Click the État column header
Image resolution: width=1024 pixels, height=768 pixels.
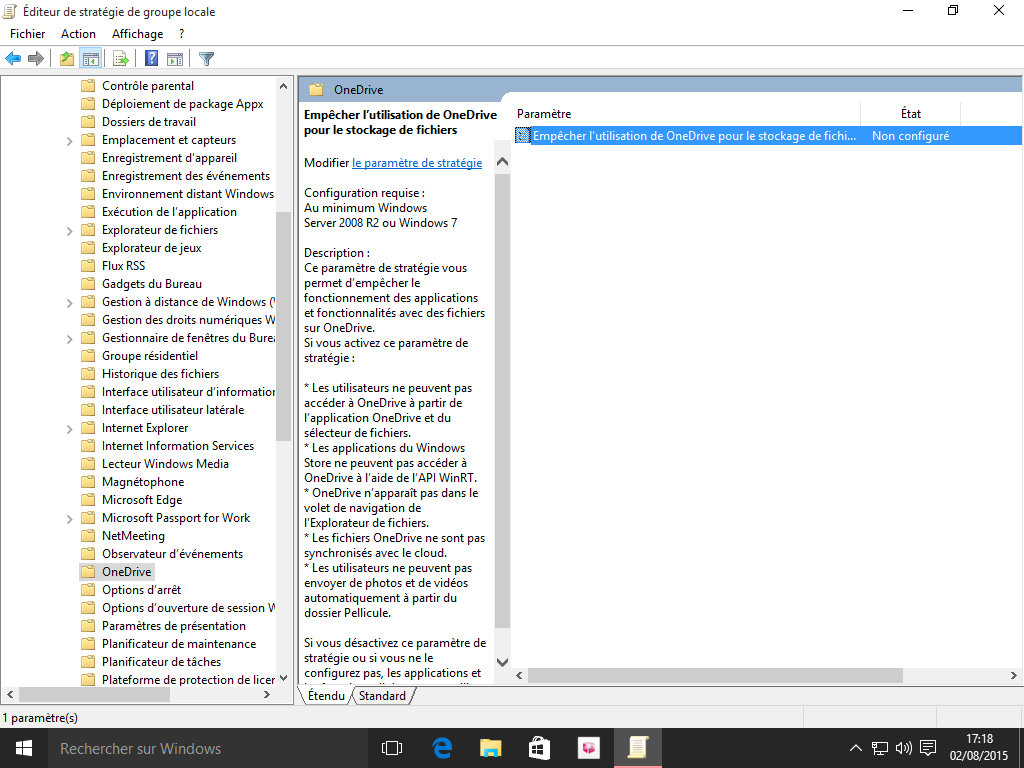click(910, 114)
